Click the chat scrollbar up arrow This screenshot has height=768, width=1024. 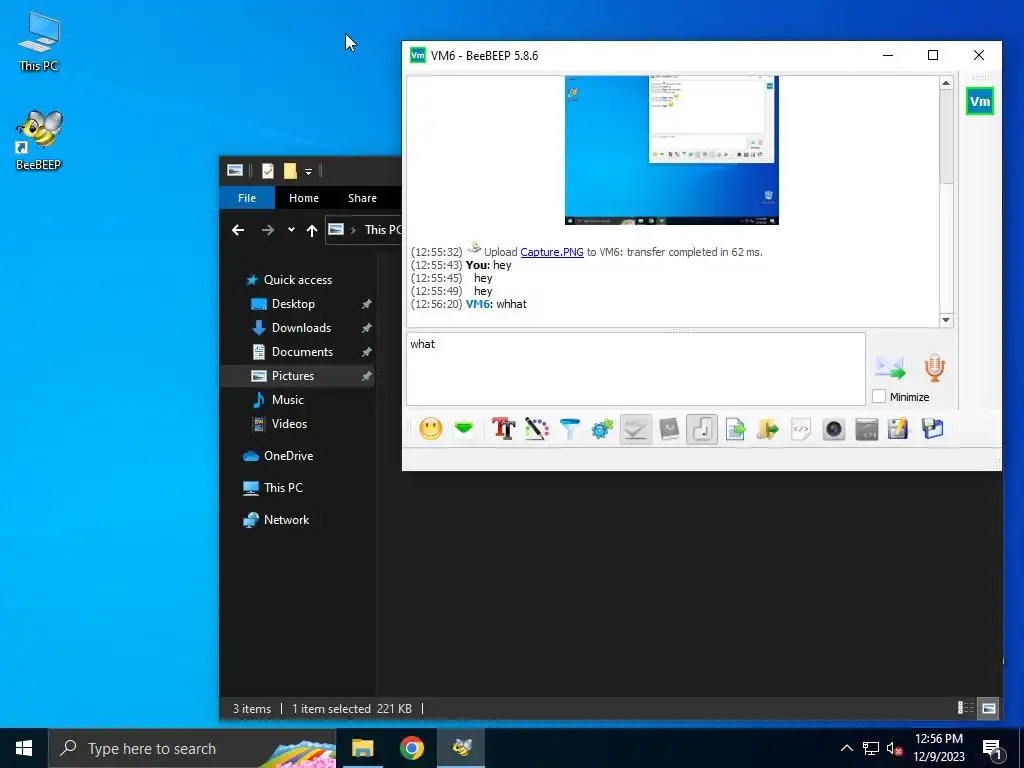click(946, 83)
